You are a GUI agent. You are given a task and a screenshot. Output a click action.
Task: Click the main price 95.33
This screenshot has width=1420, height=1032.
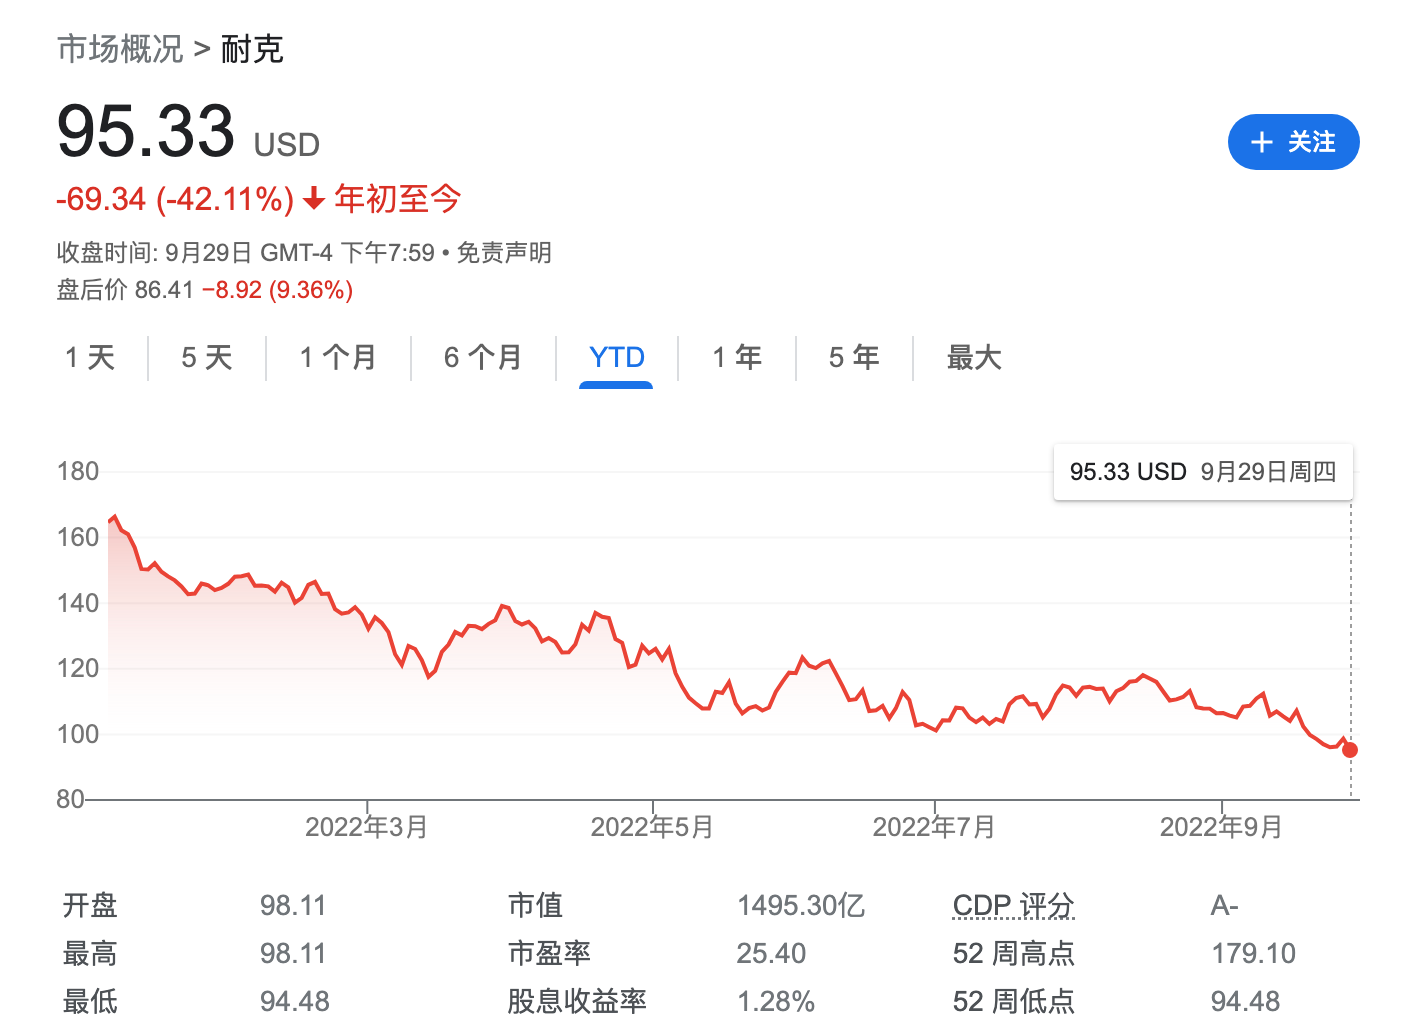tap(146, 131)
